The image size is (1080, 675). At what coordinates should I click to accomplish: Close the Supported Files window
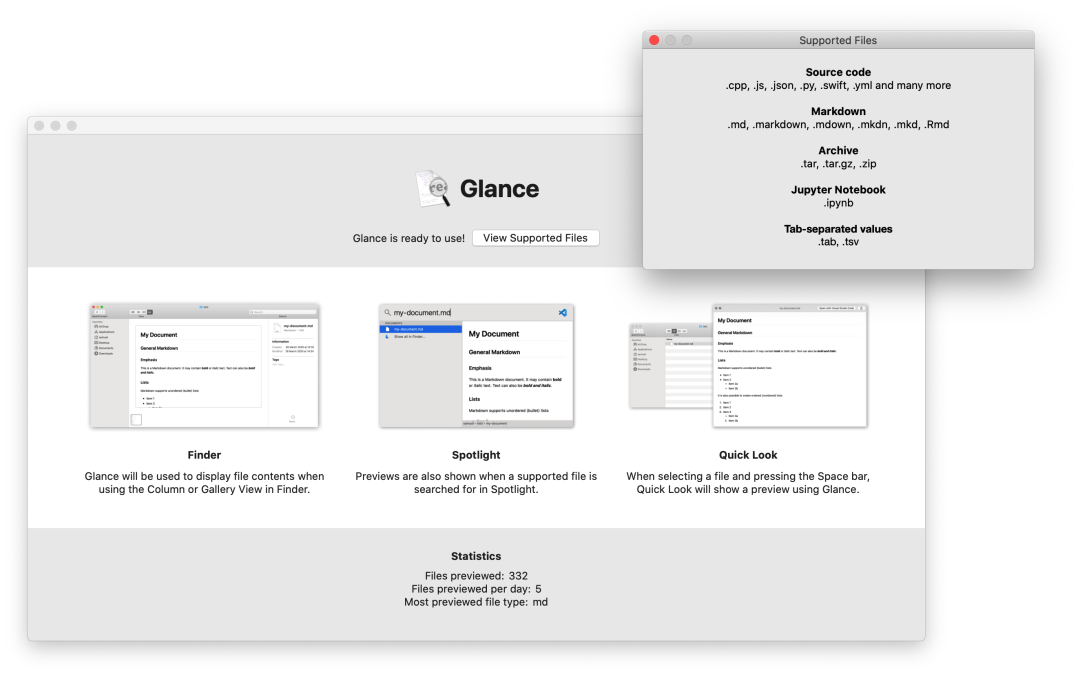pyautogui.click(x=654, y=40)
